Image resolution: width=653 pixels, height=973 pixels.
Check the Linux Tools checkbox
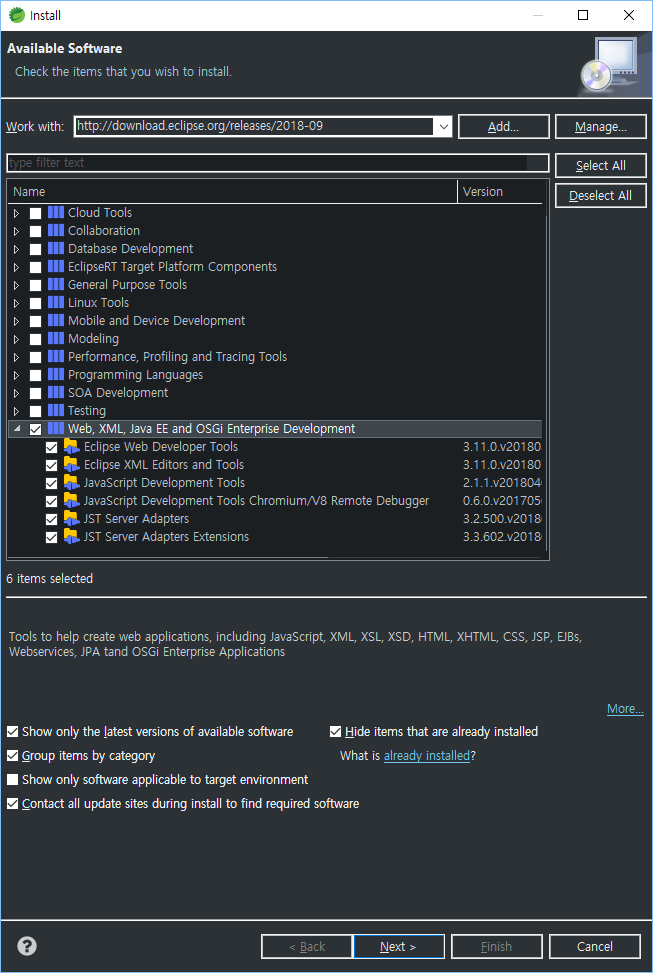pyautogui.click(x=35, y=303)
